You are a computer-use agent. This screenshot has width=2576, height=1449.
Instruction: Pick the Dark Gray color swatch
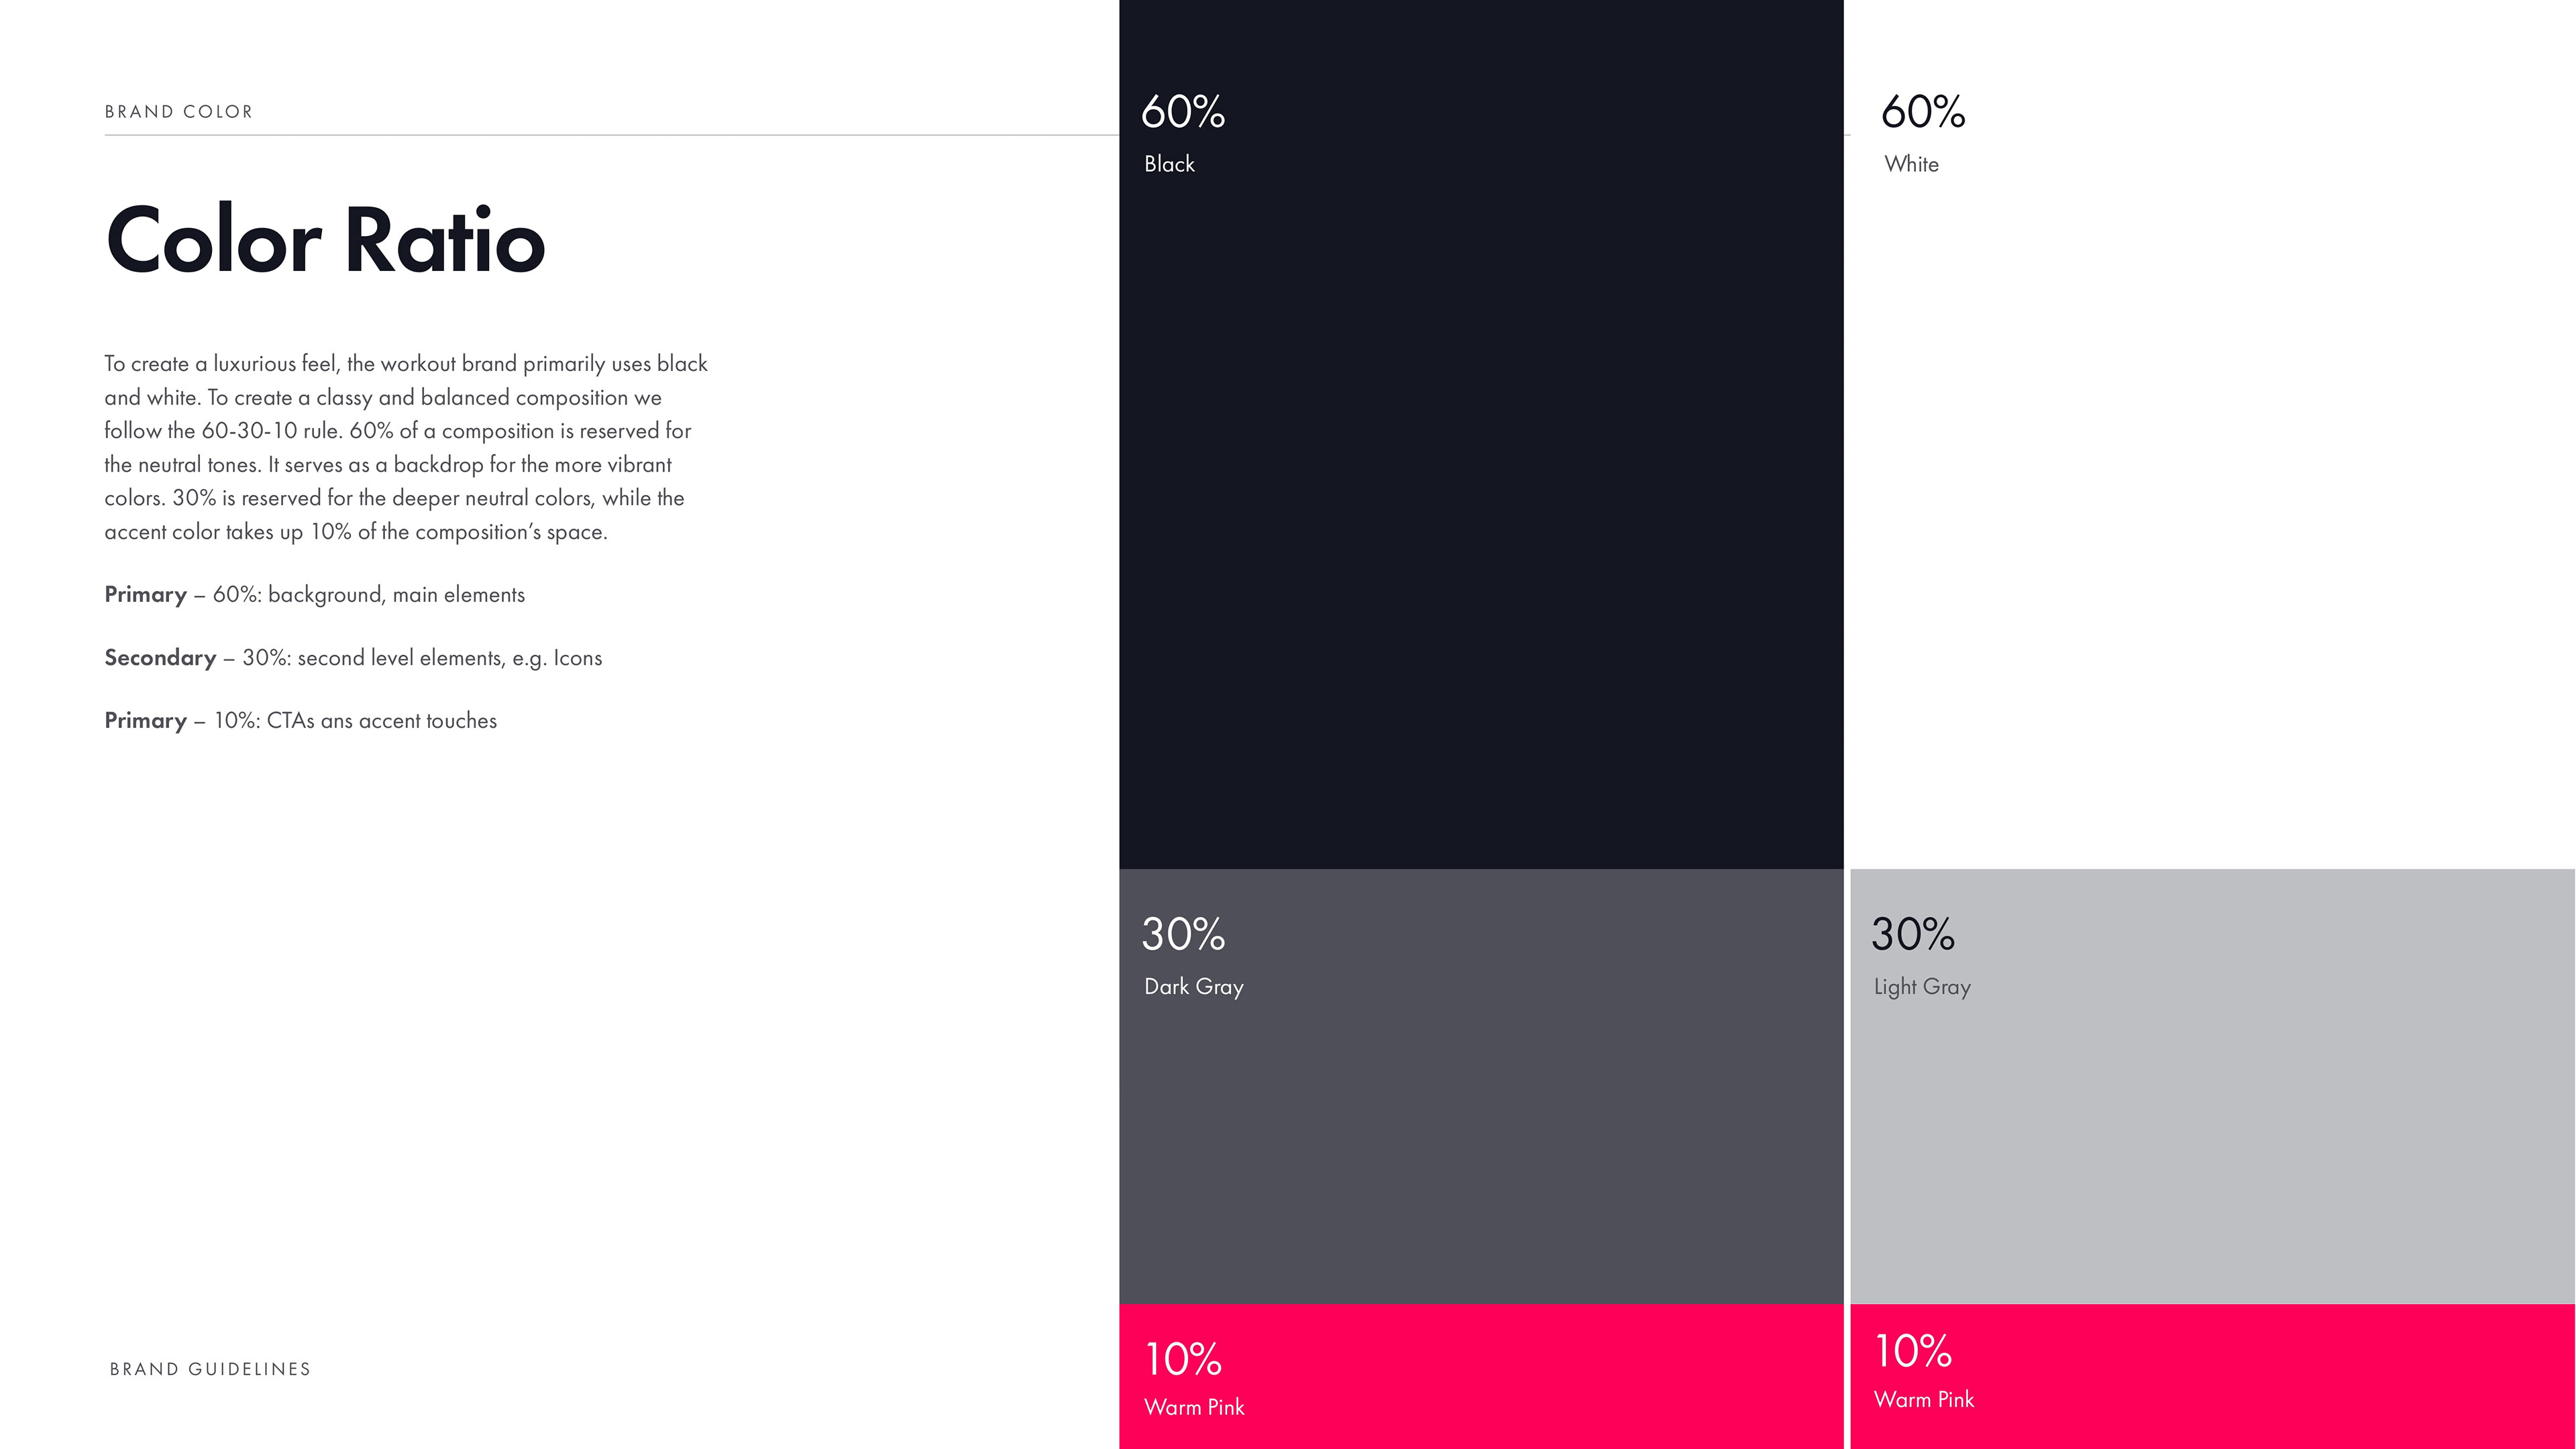[1480, 1130]
